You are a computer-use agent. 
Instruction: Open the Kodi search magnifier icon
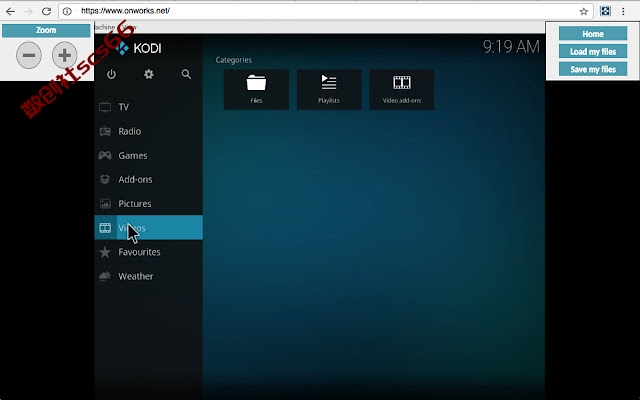tap(186, 74)
